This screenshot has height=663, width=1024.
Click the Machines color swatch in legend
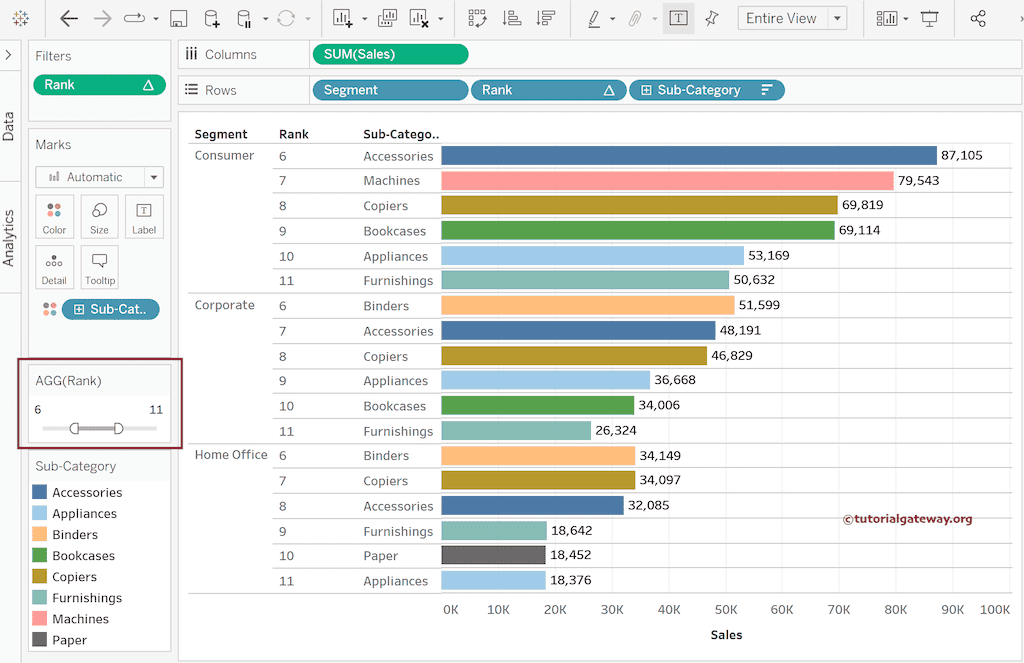(x=39, y=619)
